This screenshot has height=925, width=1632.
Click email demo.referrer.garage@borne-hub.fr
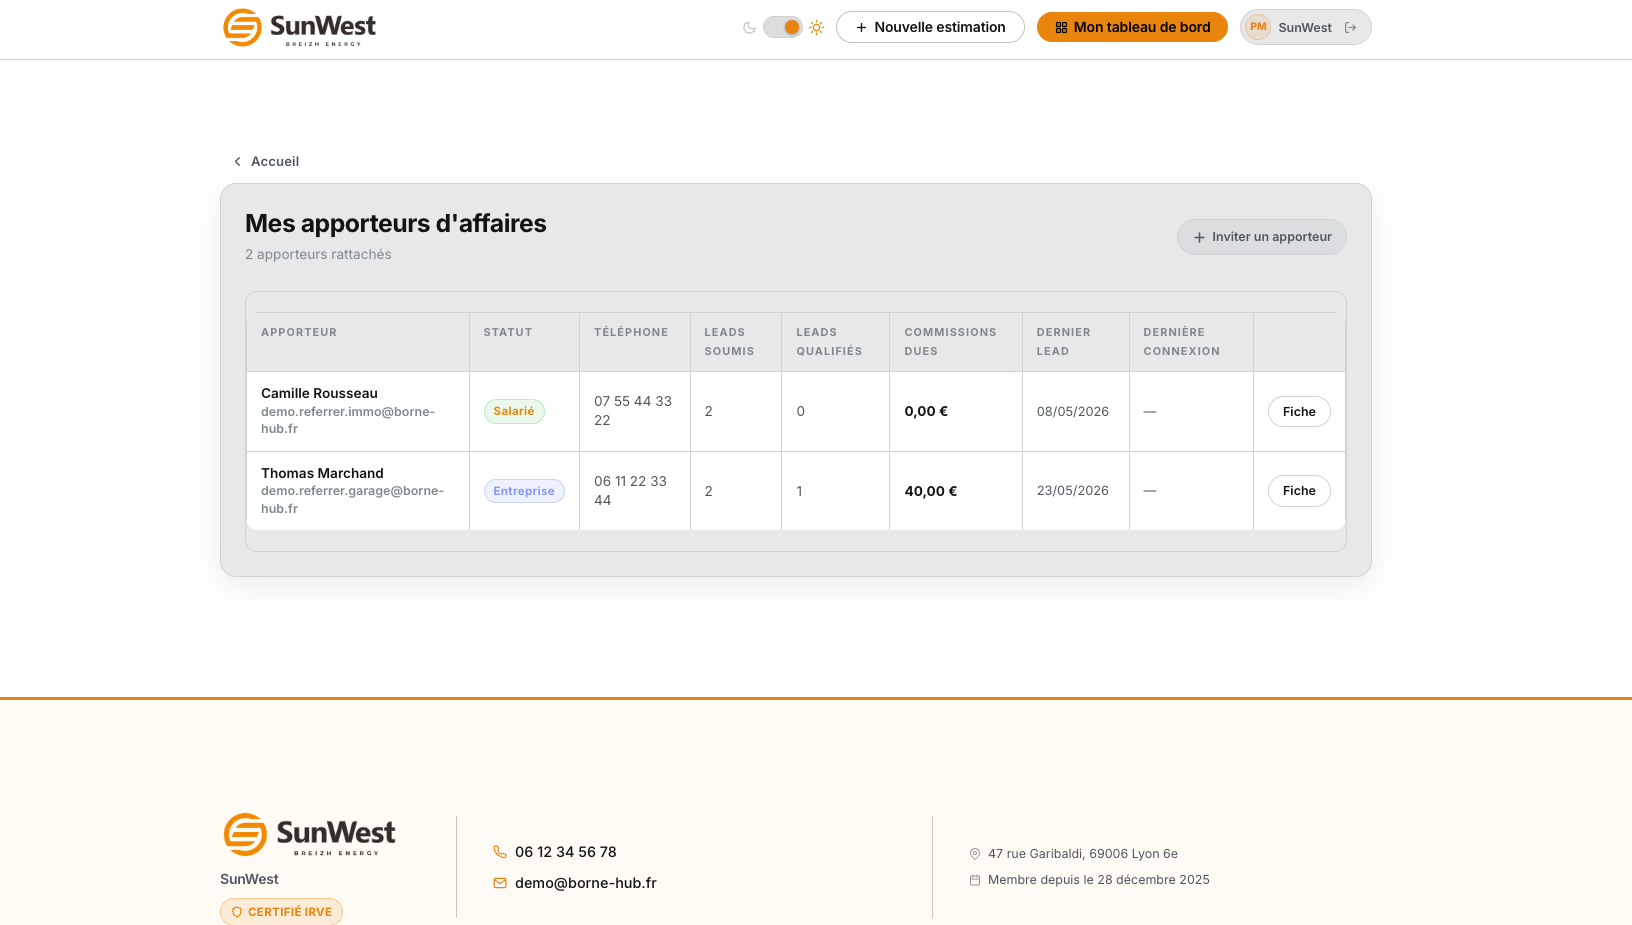352,500
